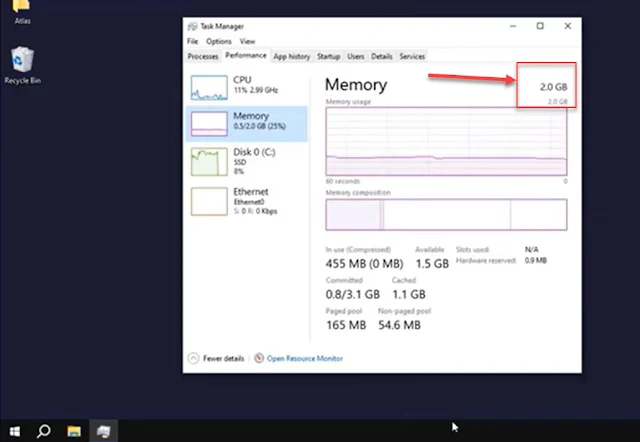Click the Memory composition bar
Image resolution: width=640 pixels, height=442 pixels.
[x=446, y=214]
